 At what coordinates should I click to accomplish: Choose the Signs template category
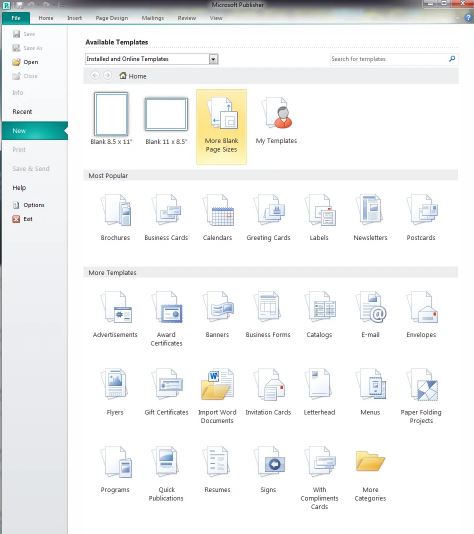coord(268,469)
